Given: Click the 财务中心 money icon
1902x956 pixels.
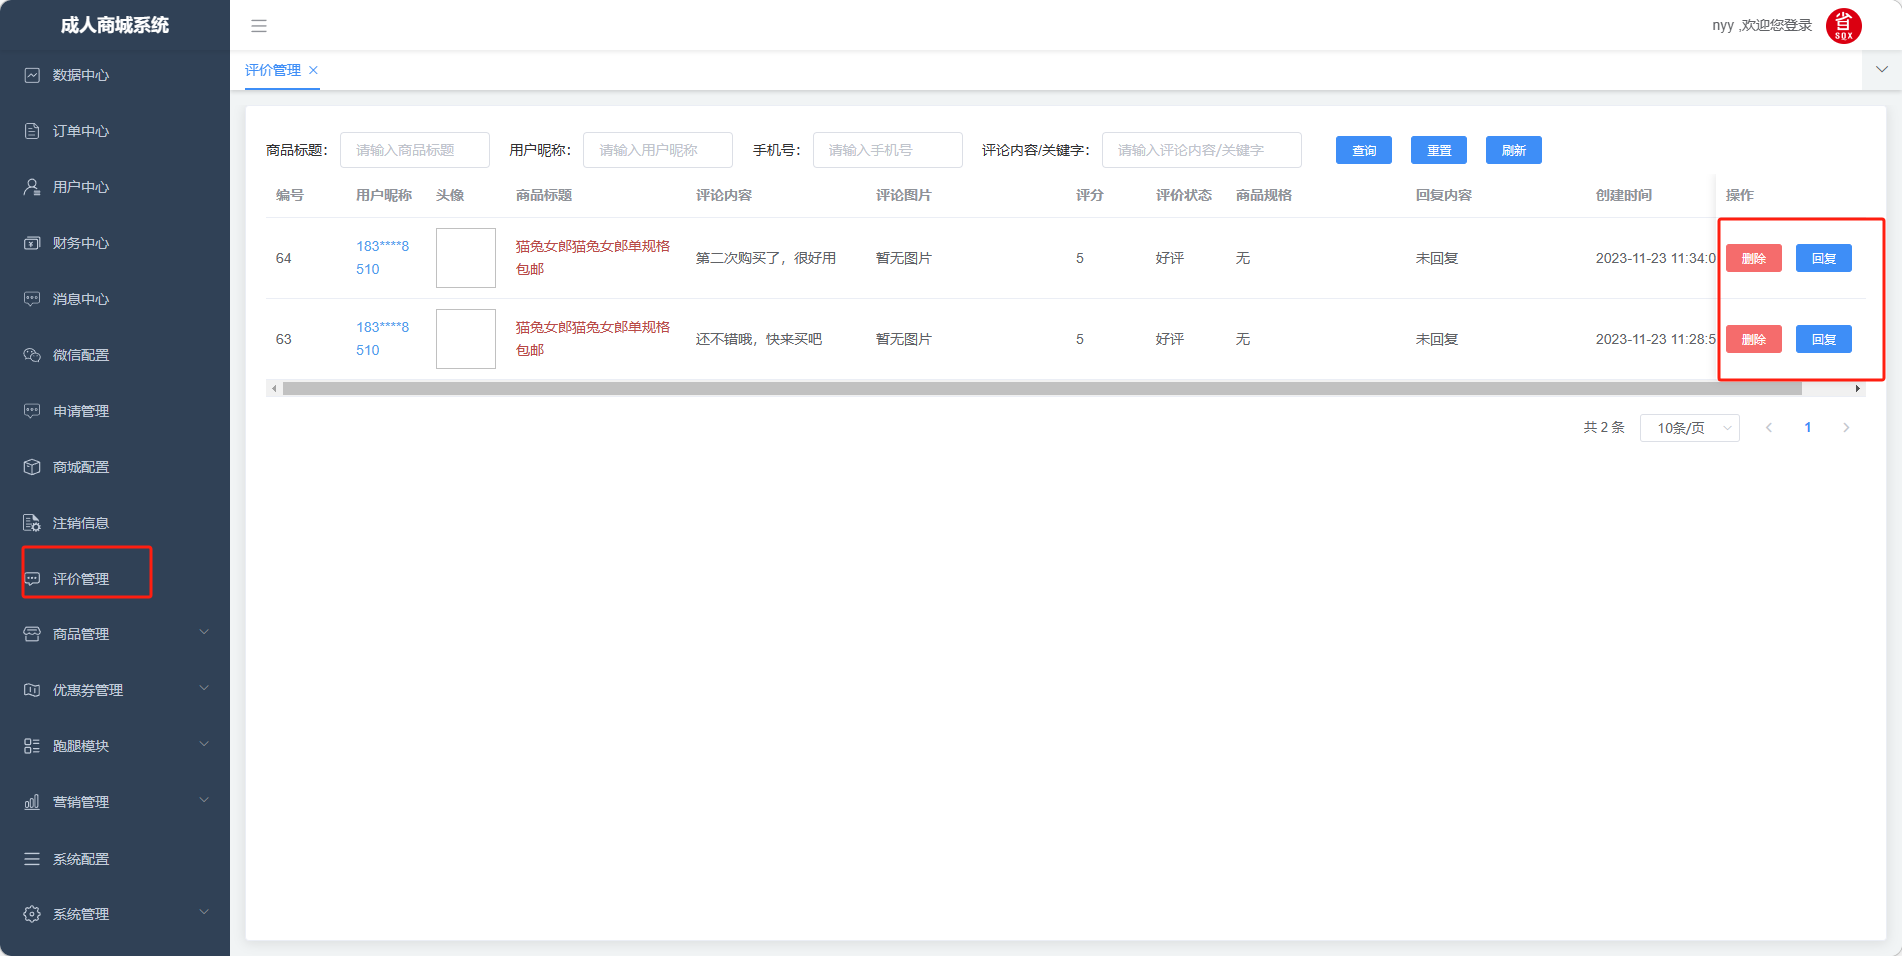Looking at the screenshot, I should click(32, 243).
